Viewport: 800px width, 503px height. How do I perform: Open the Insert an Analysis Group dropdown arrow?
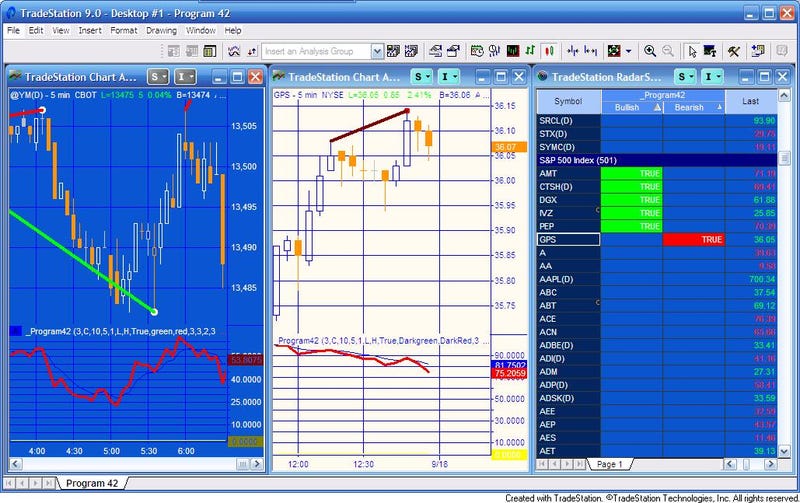377,51
